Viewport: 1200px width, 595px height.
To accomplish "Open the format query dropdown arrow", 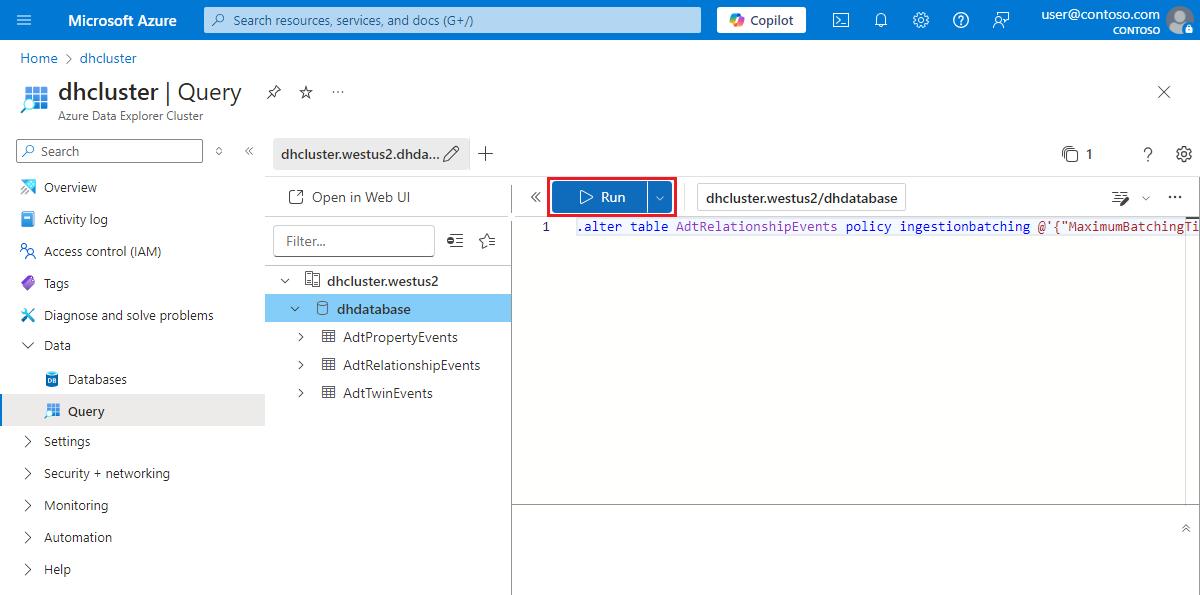I will [1146, 198].
